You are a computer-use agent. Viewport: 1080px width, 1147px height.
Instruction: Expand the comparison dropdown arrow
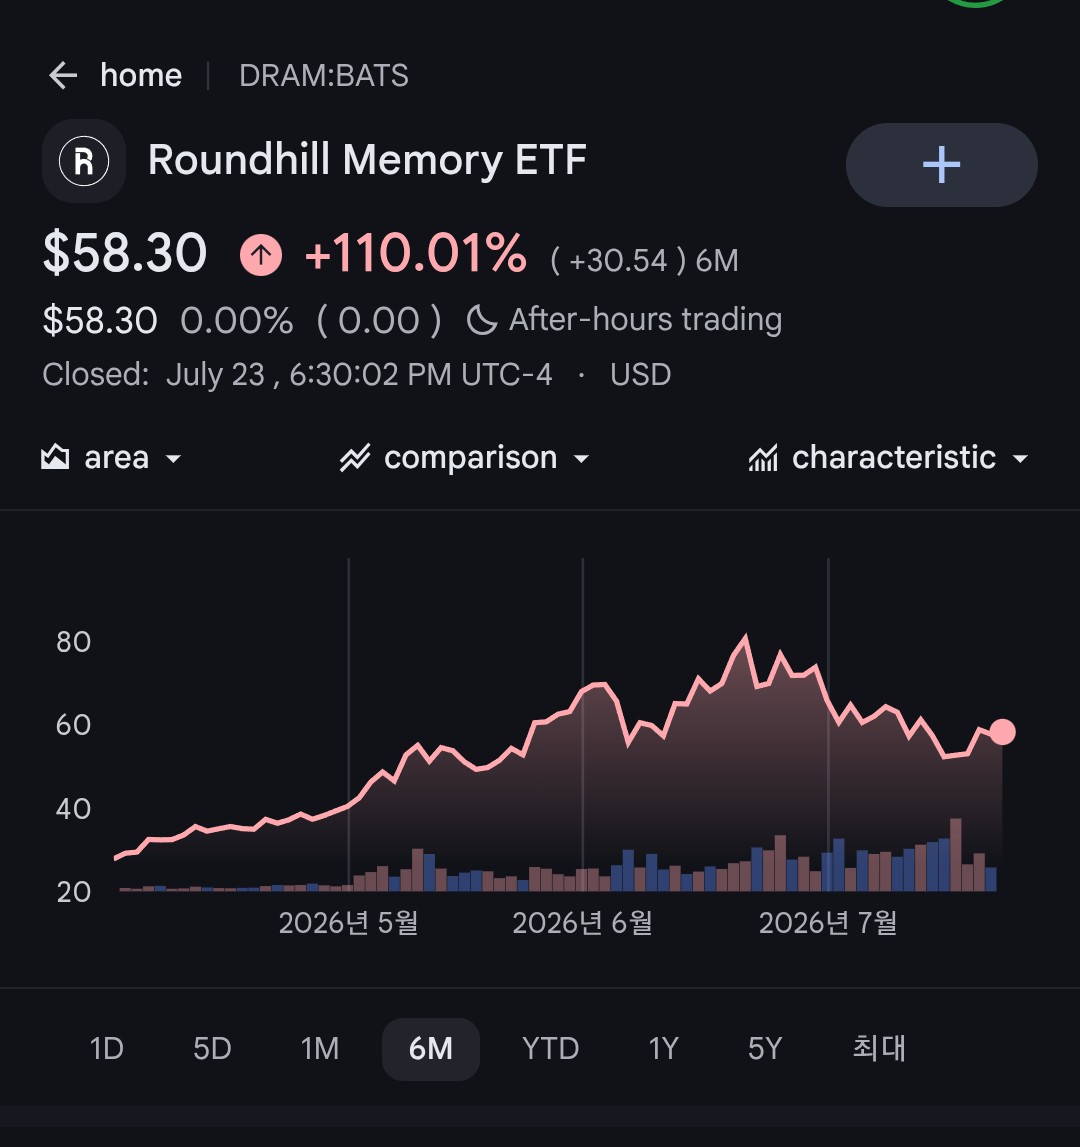582,459
